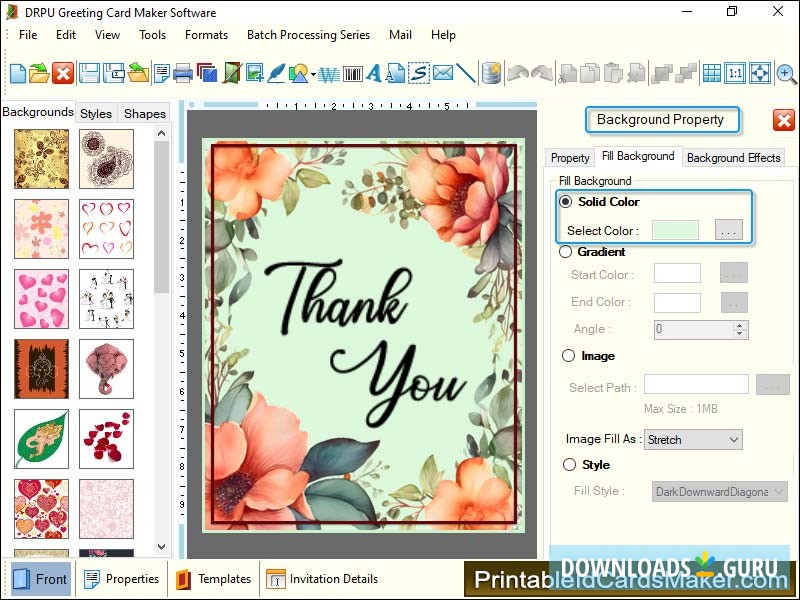This screenshot has height=600, width=800.
Task: Click the WordArt tool icon
Action: click(x=329, y=73)
